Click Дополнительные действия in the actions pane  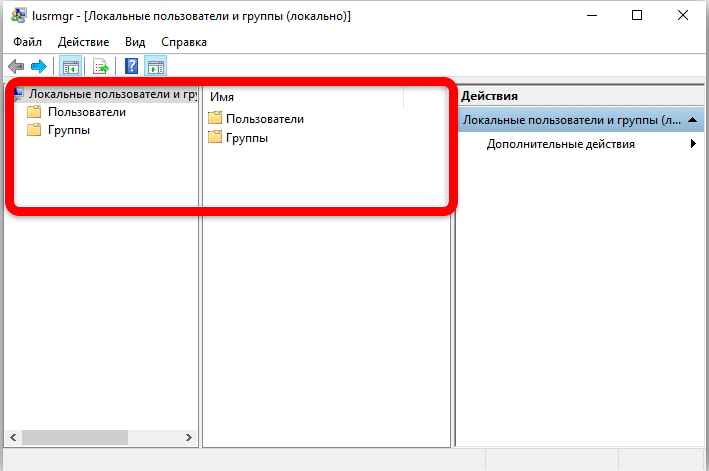(x=561, y=144)
